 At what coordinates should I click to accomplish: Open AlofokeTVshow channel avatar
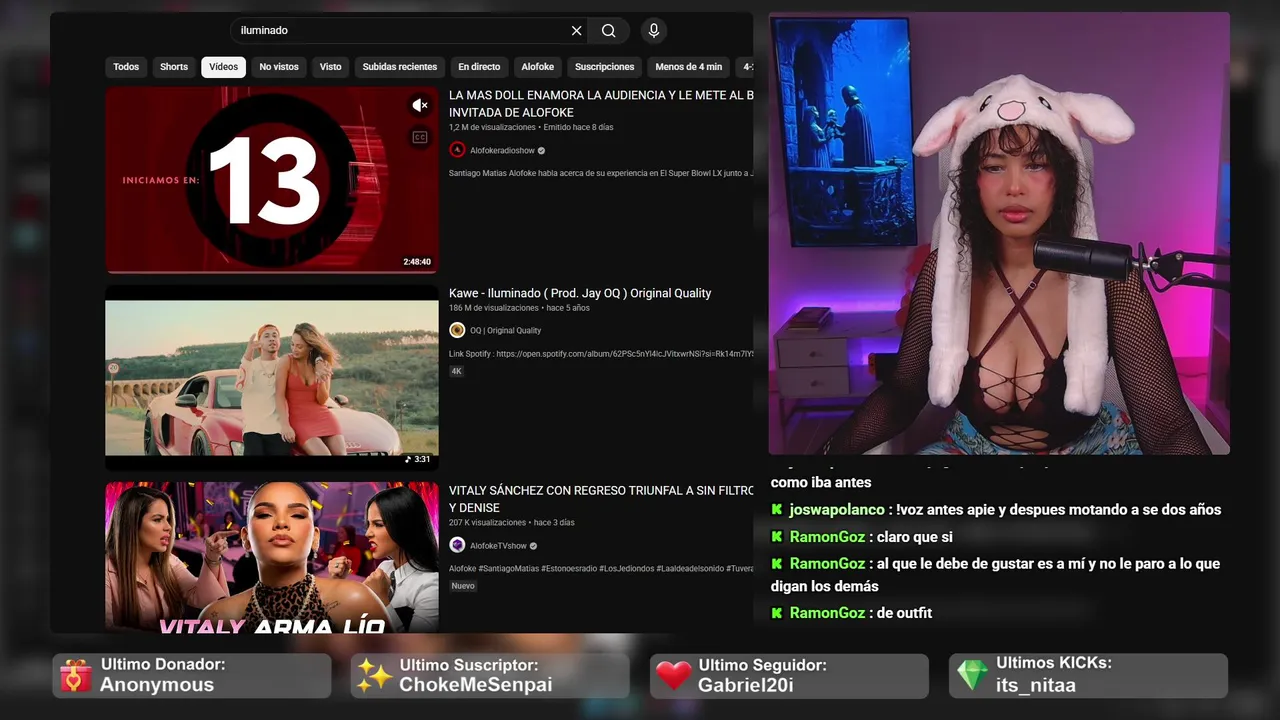coord(457,545)
